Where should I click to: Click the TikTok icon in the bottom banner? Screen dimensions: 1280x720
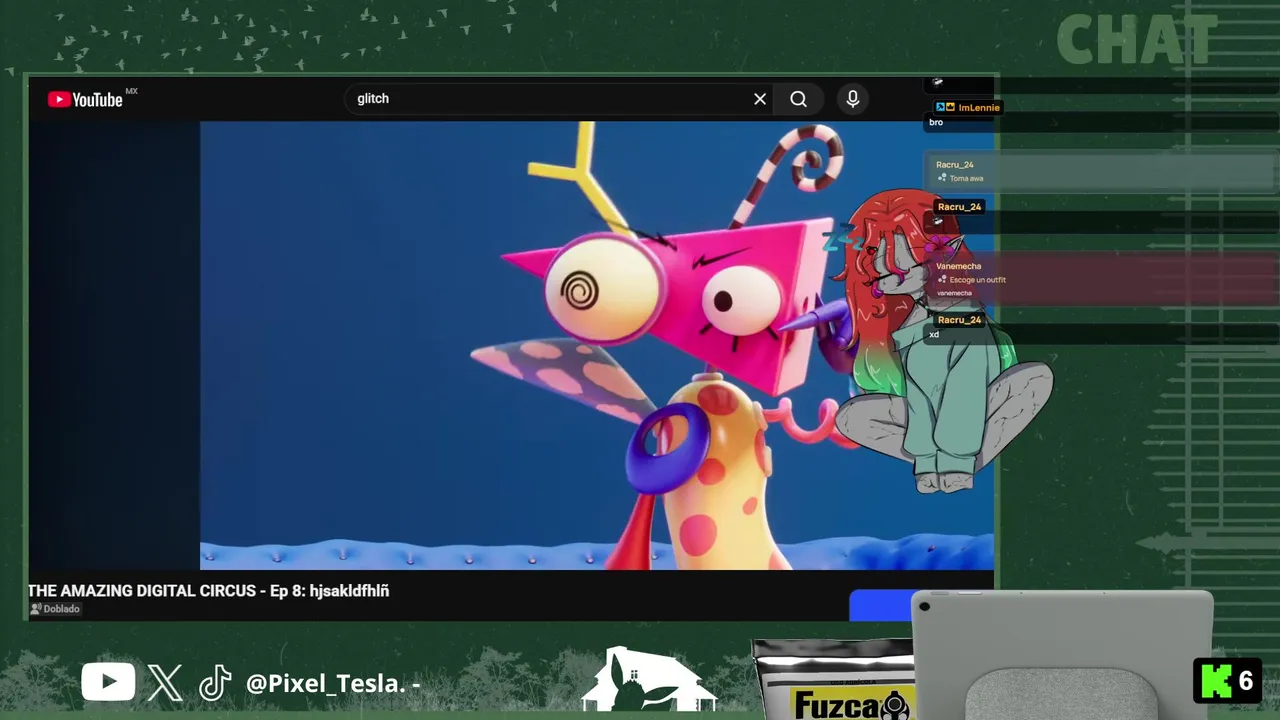[215, 683]
